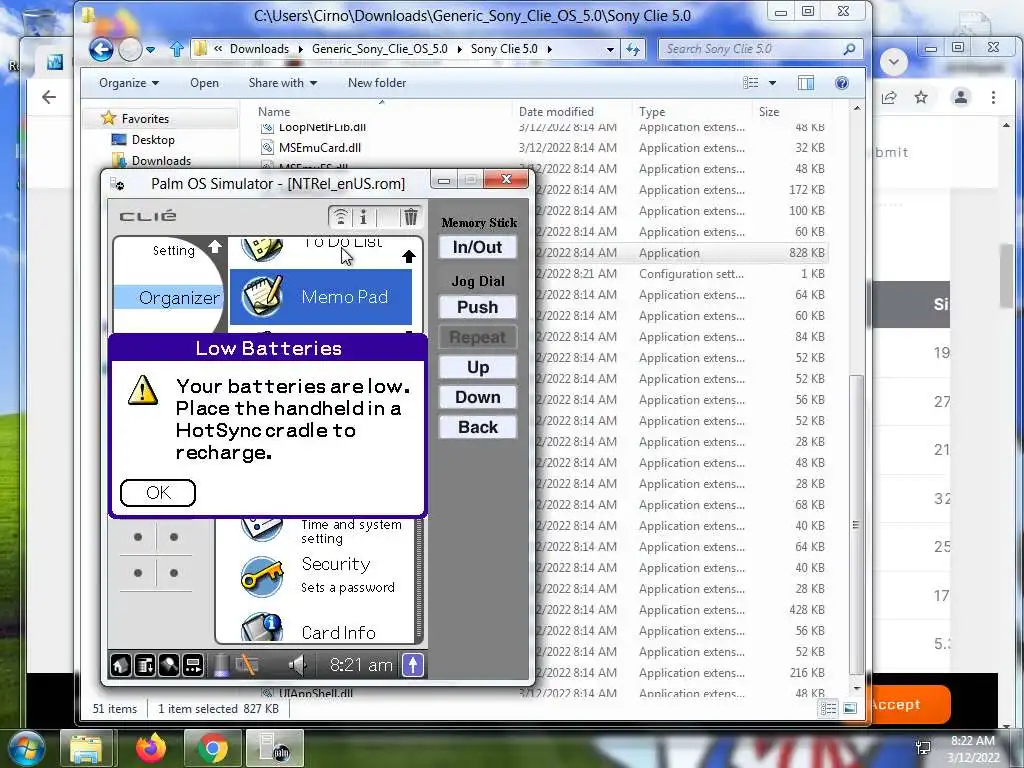Tap the blue up-arrow icon beside the clock
The width and height of the screenshot is (1024, 768).
413,665
